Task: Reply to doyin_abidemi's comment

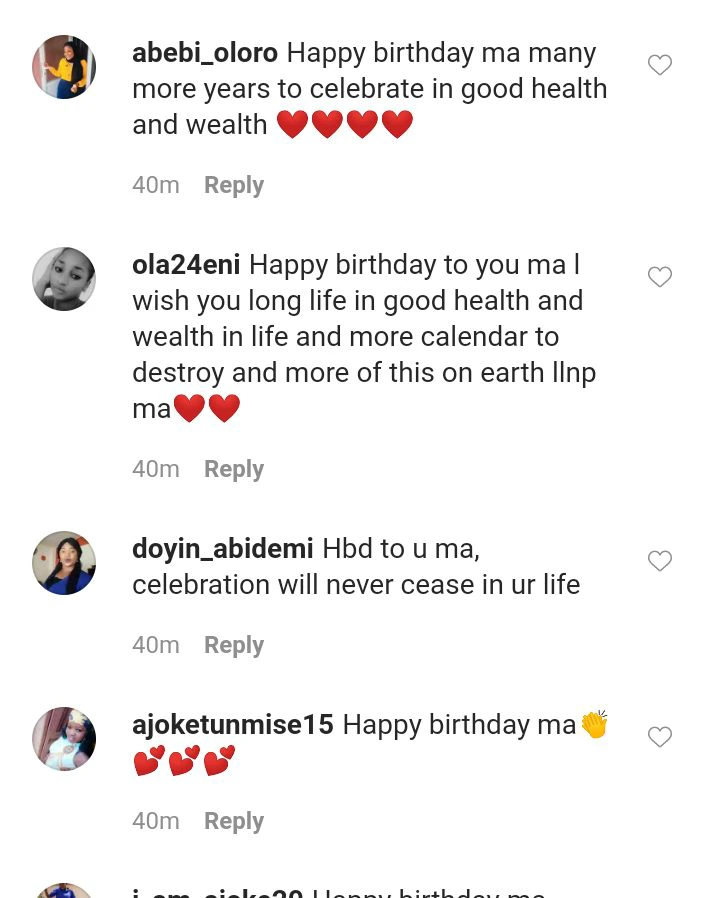Action: coord(234,645)
